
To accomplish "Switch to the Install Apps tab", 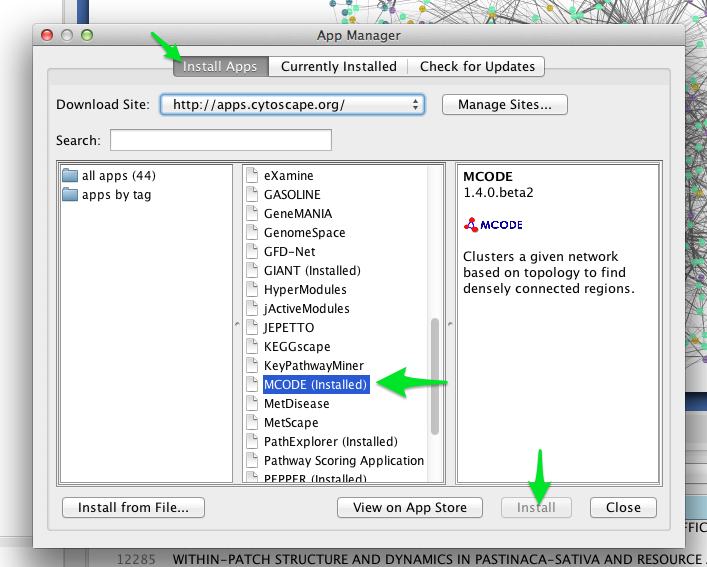I will point(221,67).
